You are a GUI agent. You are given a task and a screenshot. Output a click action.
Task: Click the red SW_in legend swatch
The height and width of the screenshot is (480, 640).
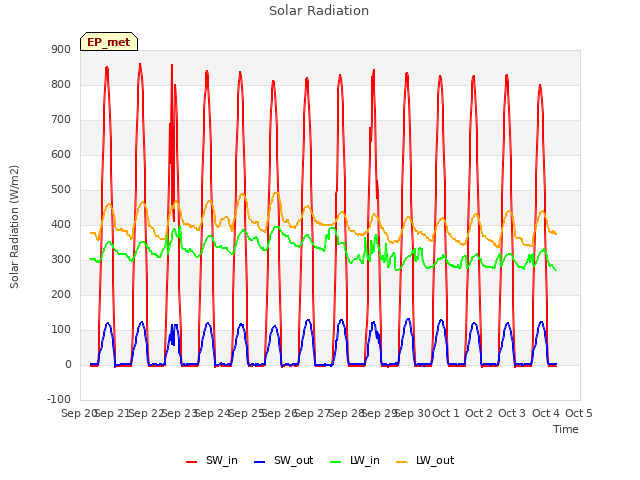coord(191,462)
